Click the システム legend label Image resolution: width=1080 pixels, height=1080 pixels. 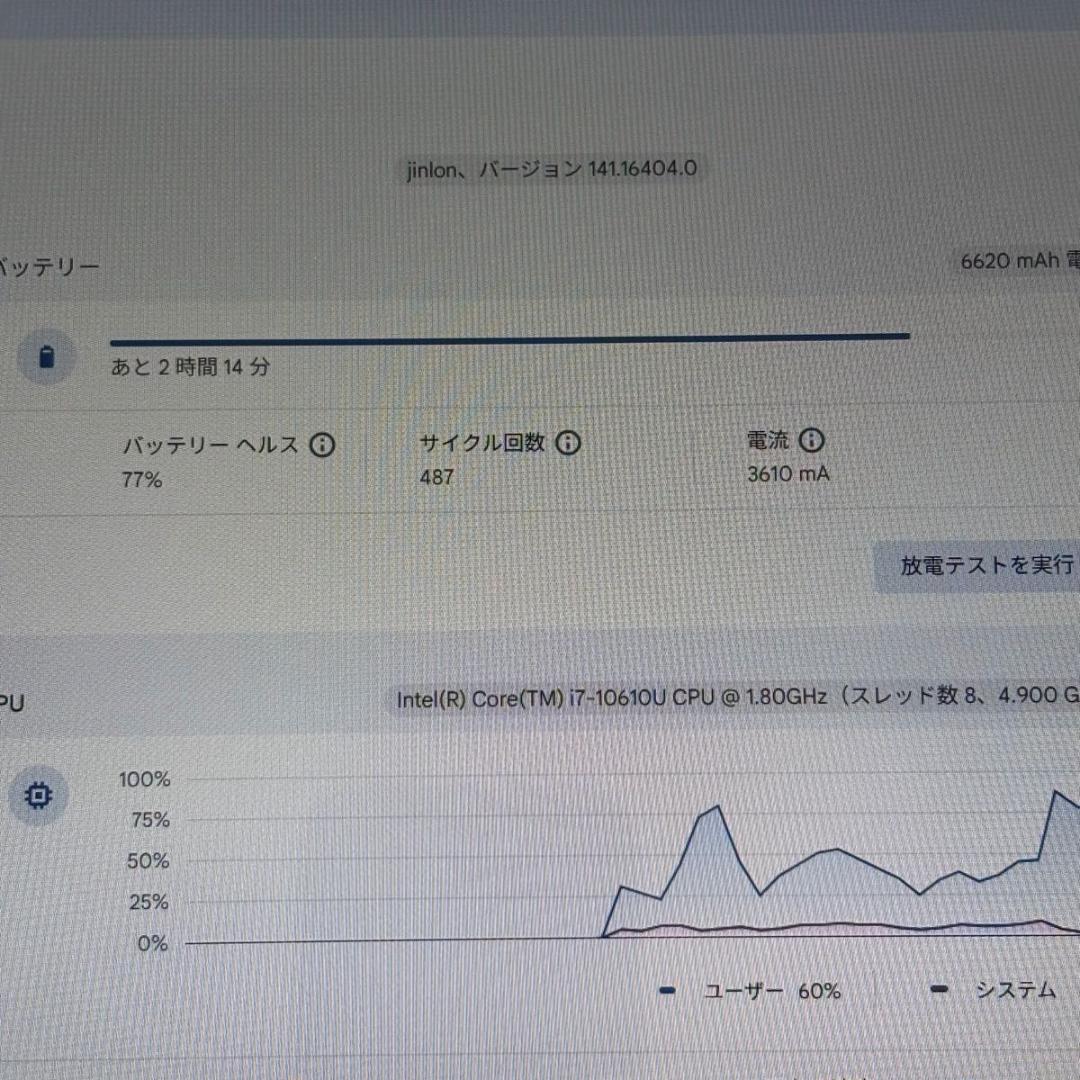1015,990
